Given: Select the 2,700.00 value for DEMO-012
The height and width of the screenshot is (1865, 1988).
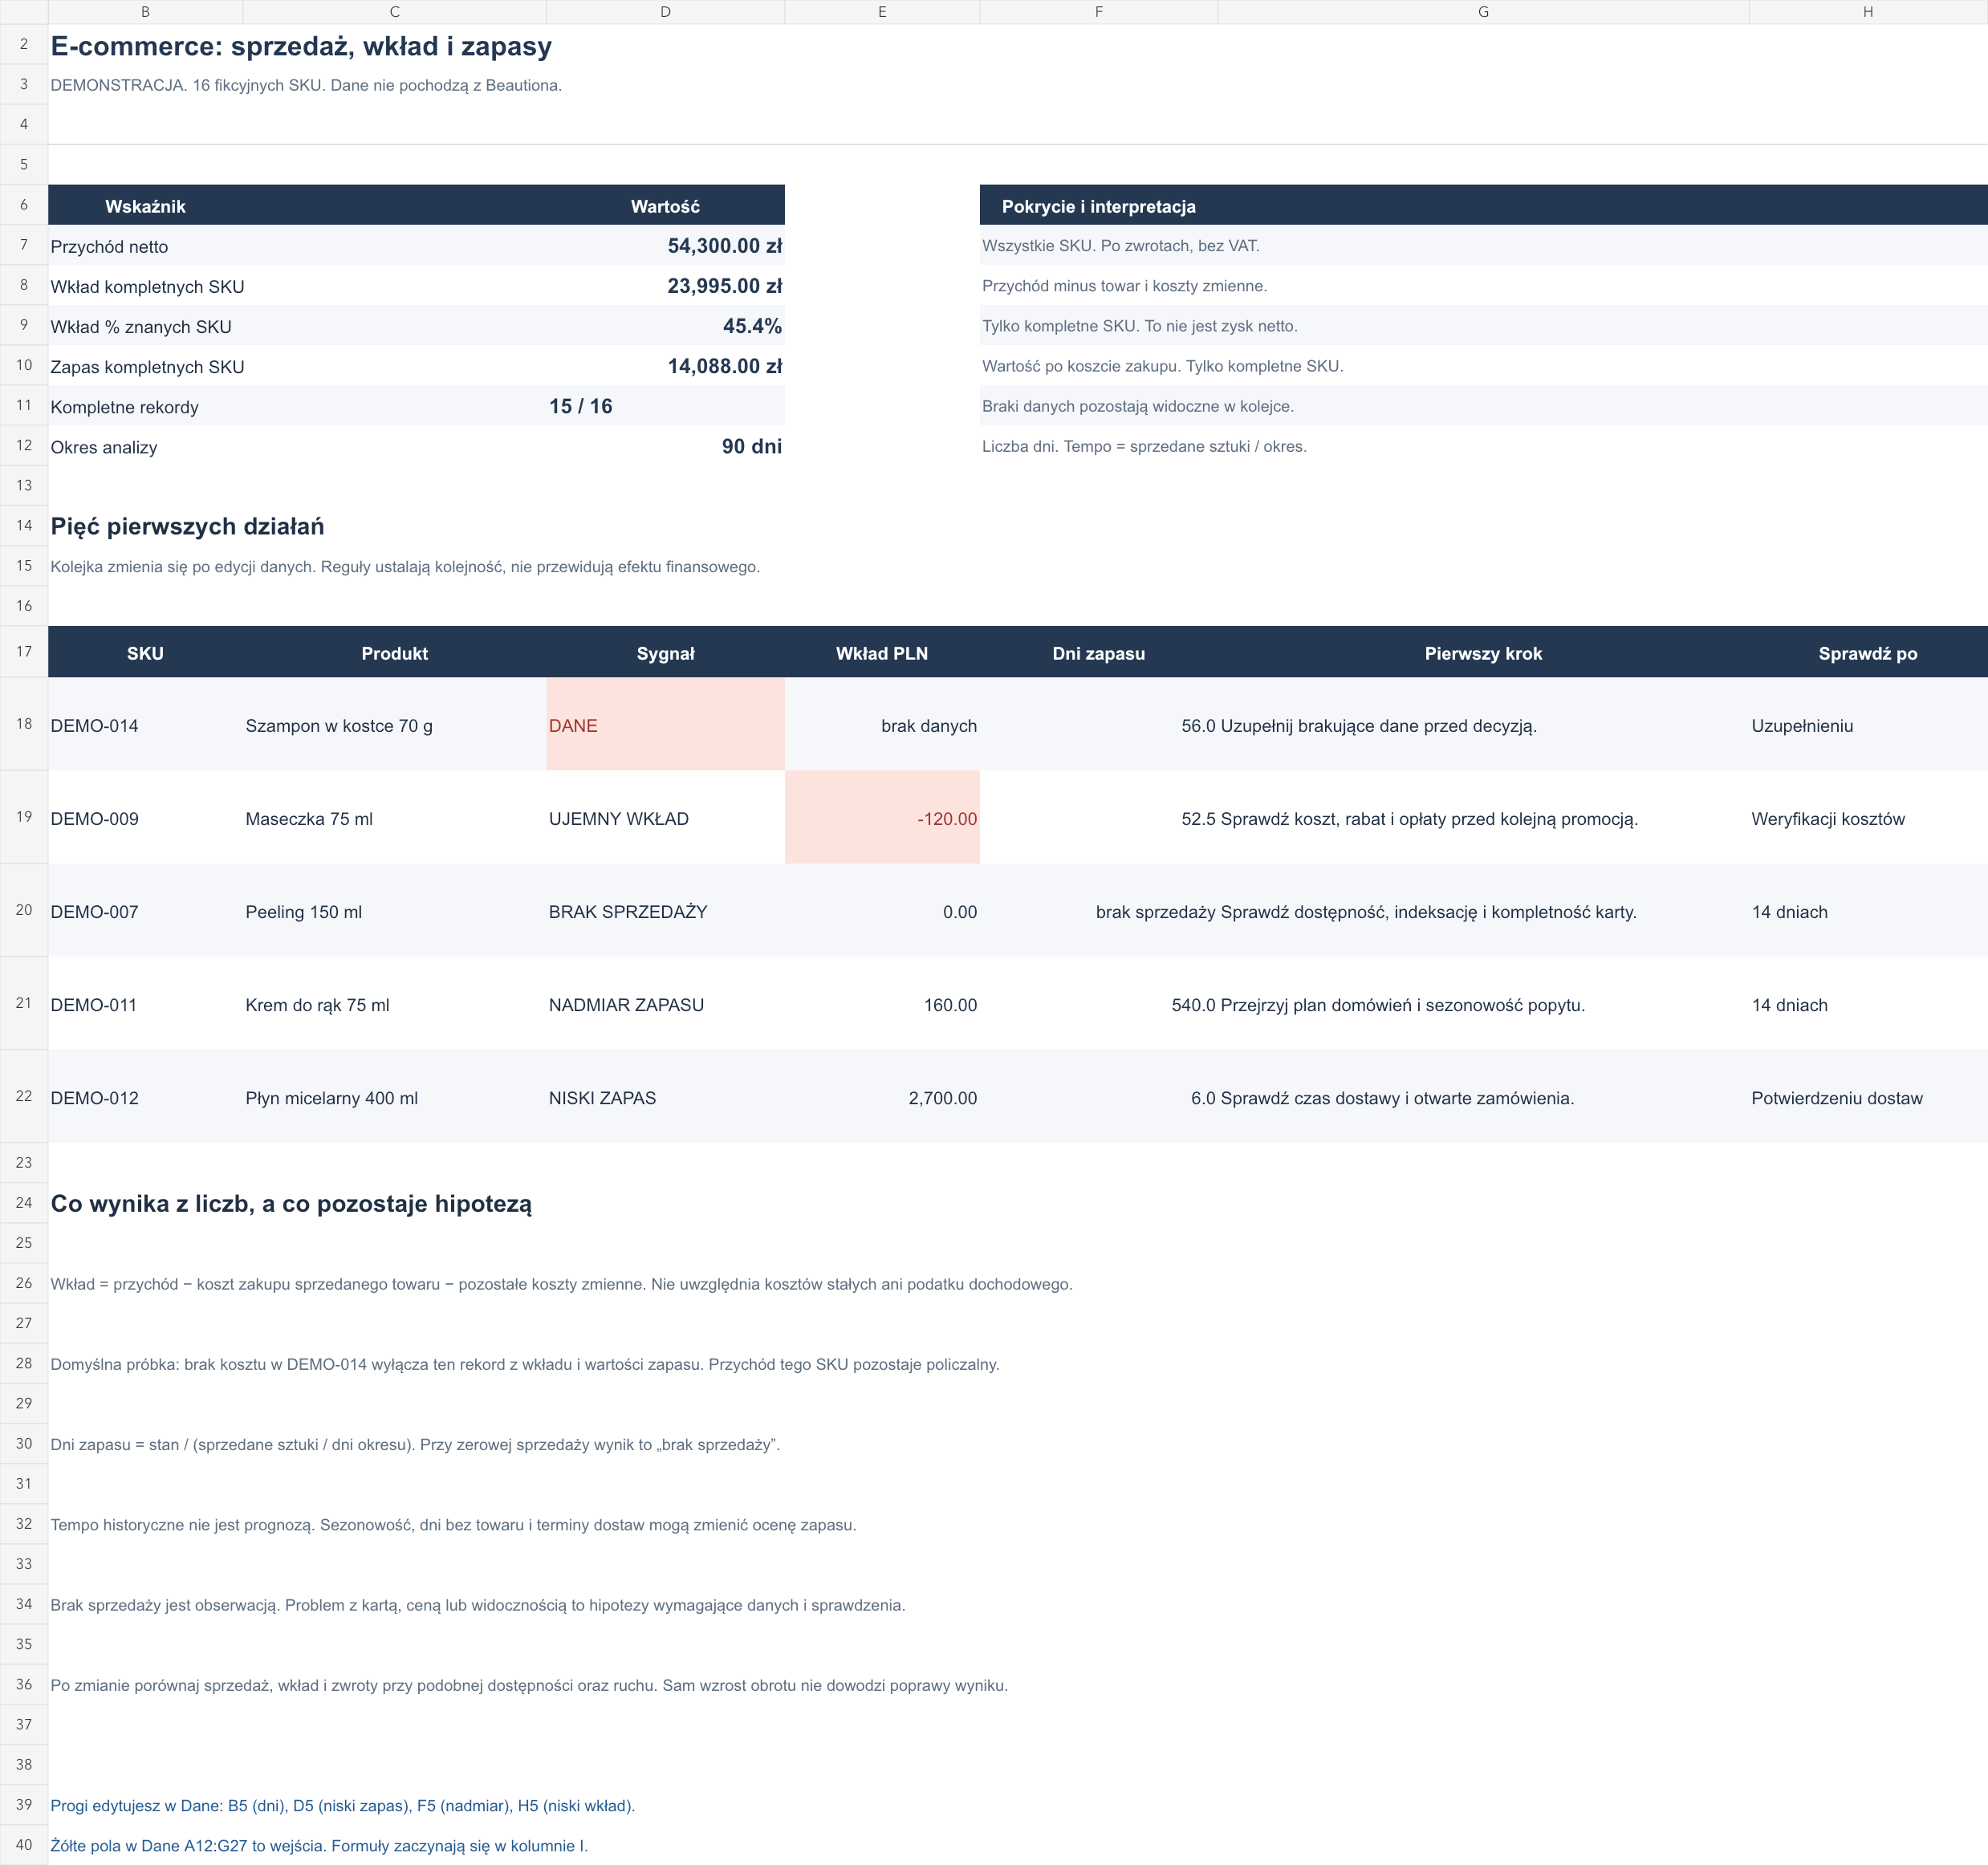Looking at the screenshot, I should (x=882, y=1096).
